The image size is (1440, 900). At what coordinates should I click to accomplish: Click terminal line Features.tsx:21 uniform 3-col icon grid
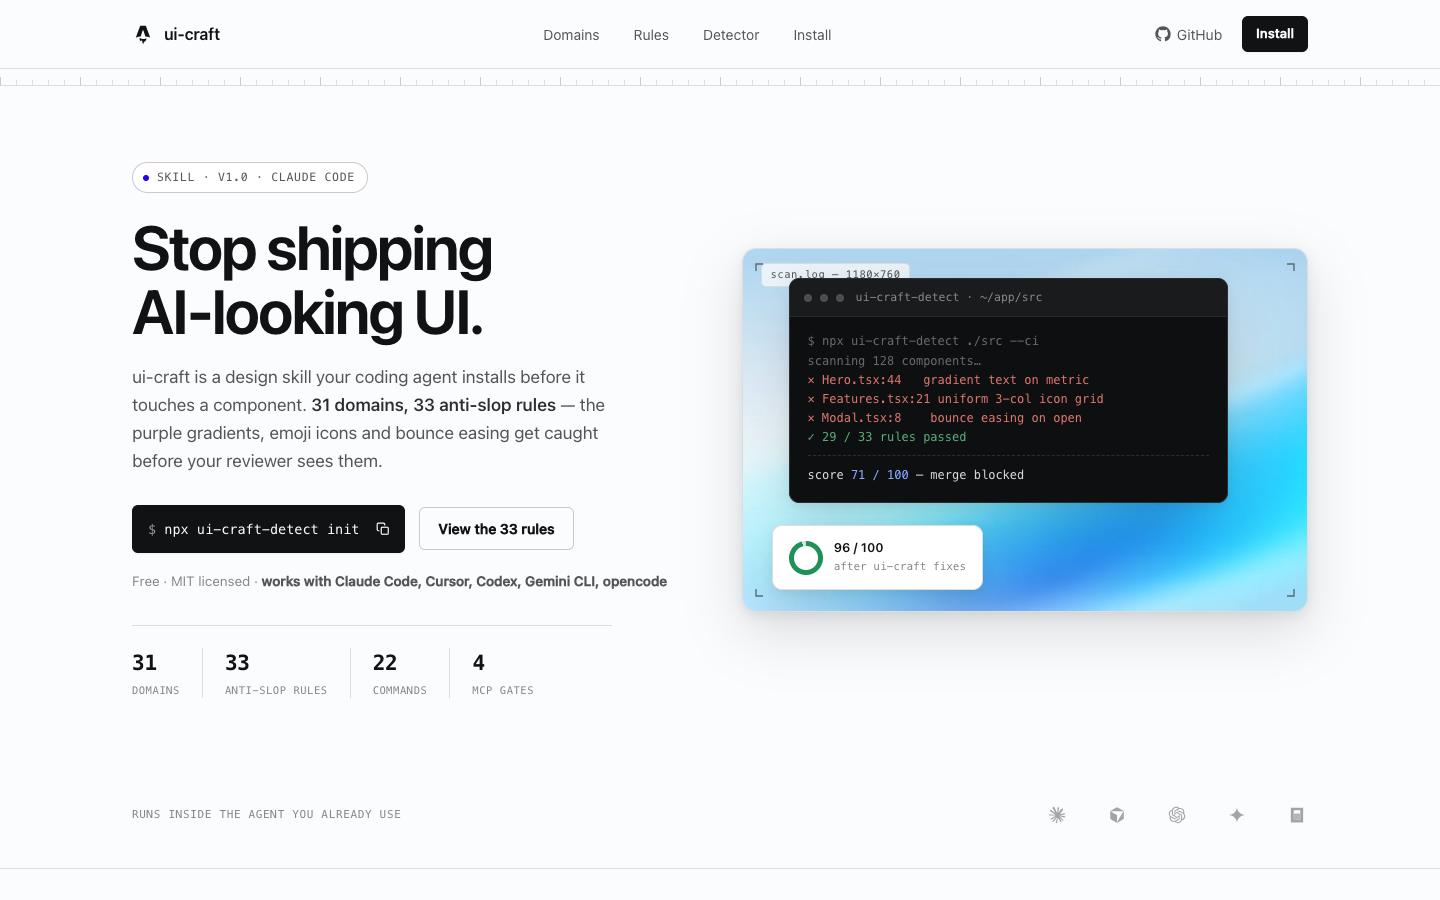click(955, 399)
